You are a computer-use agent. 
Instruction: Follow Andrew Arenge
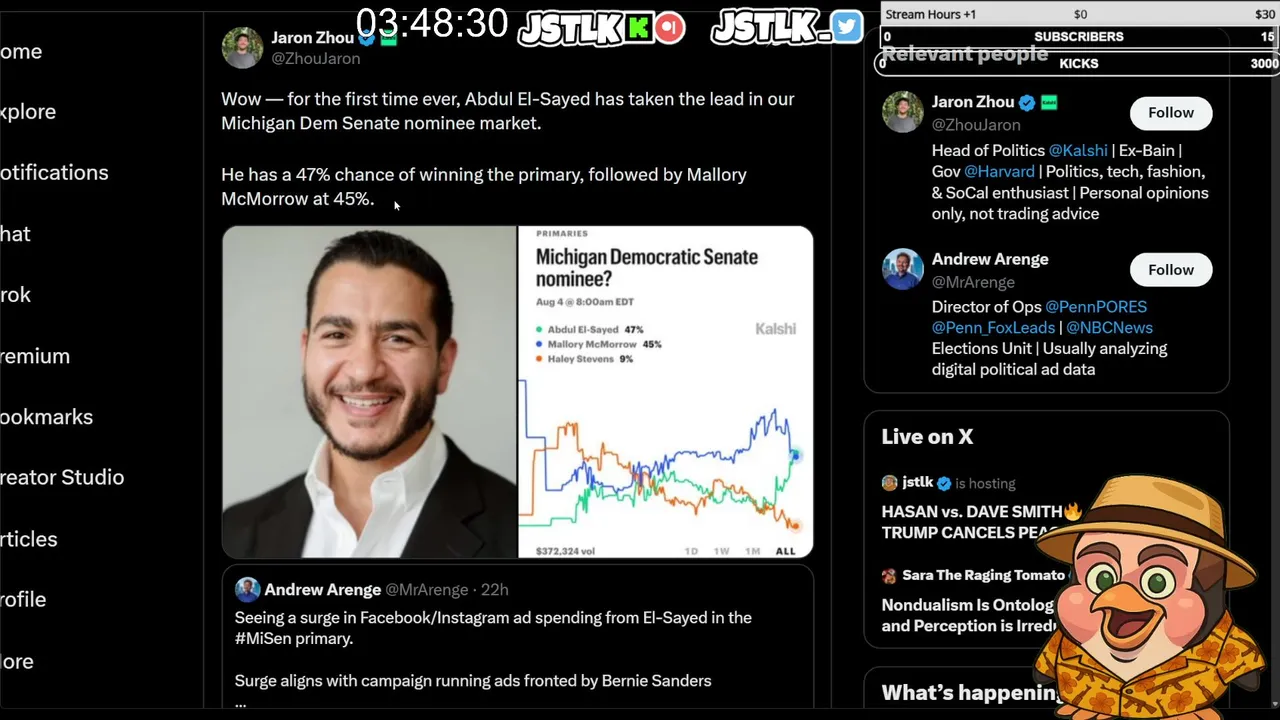(x=1171, y=270)
